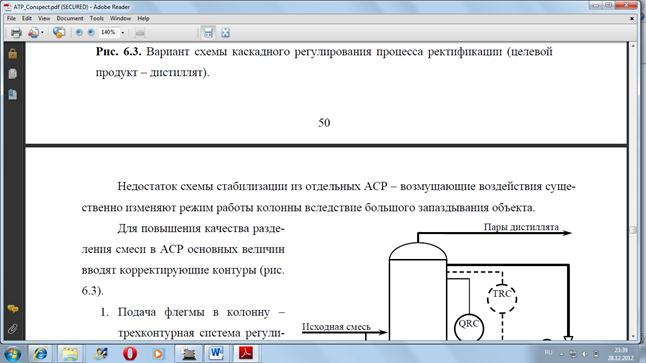Click the Print icon in the toolbar
This screenshot has height=363, width=646.
pyautogui.click(x=16, y=33)
